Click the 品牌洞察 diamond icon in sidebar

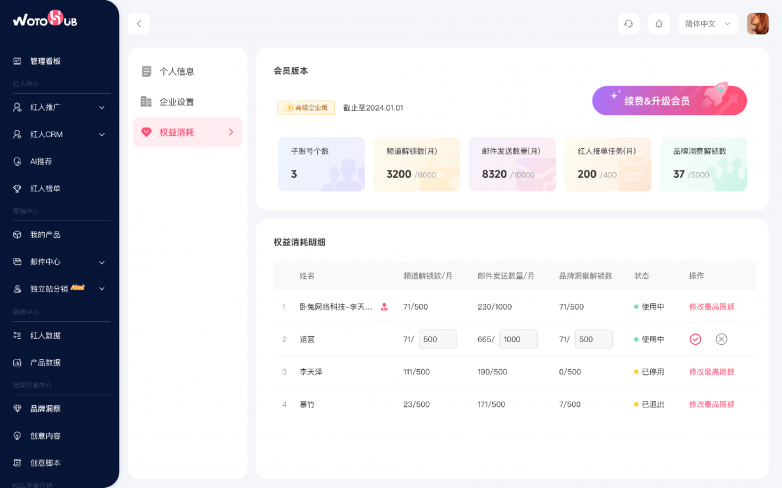17,408
